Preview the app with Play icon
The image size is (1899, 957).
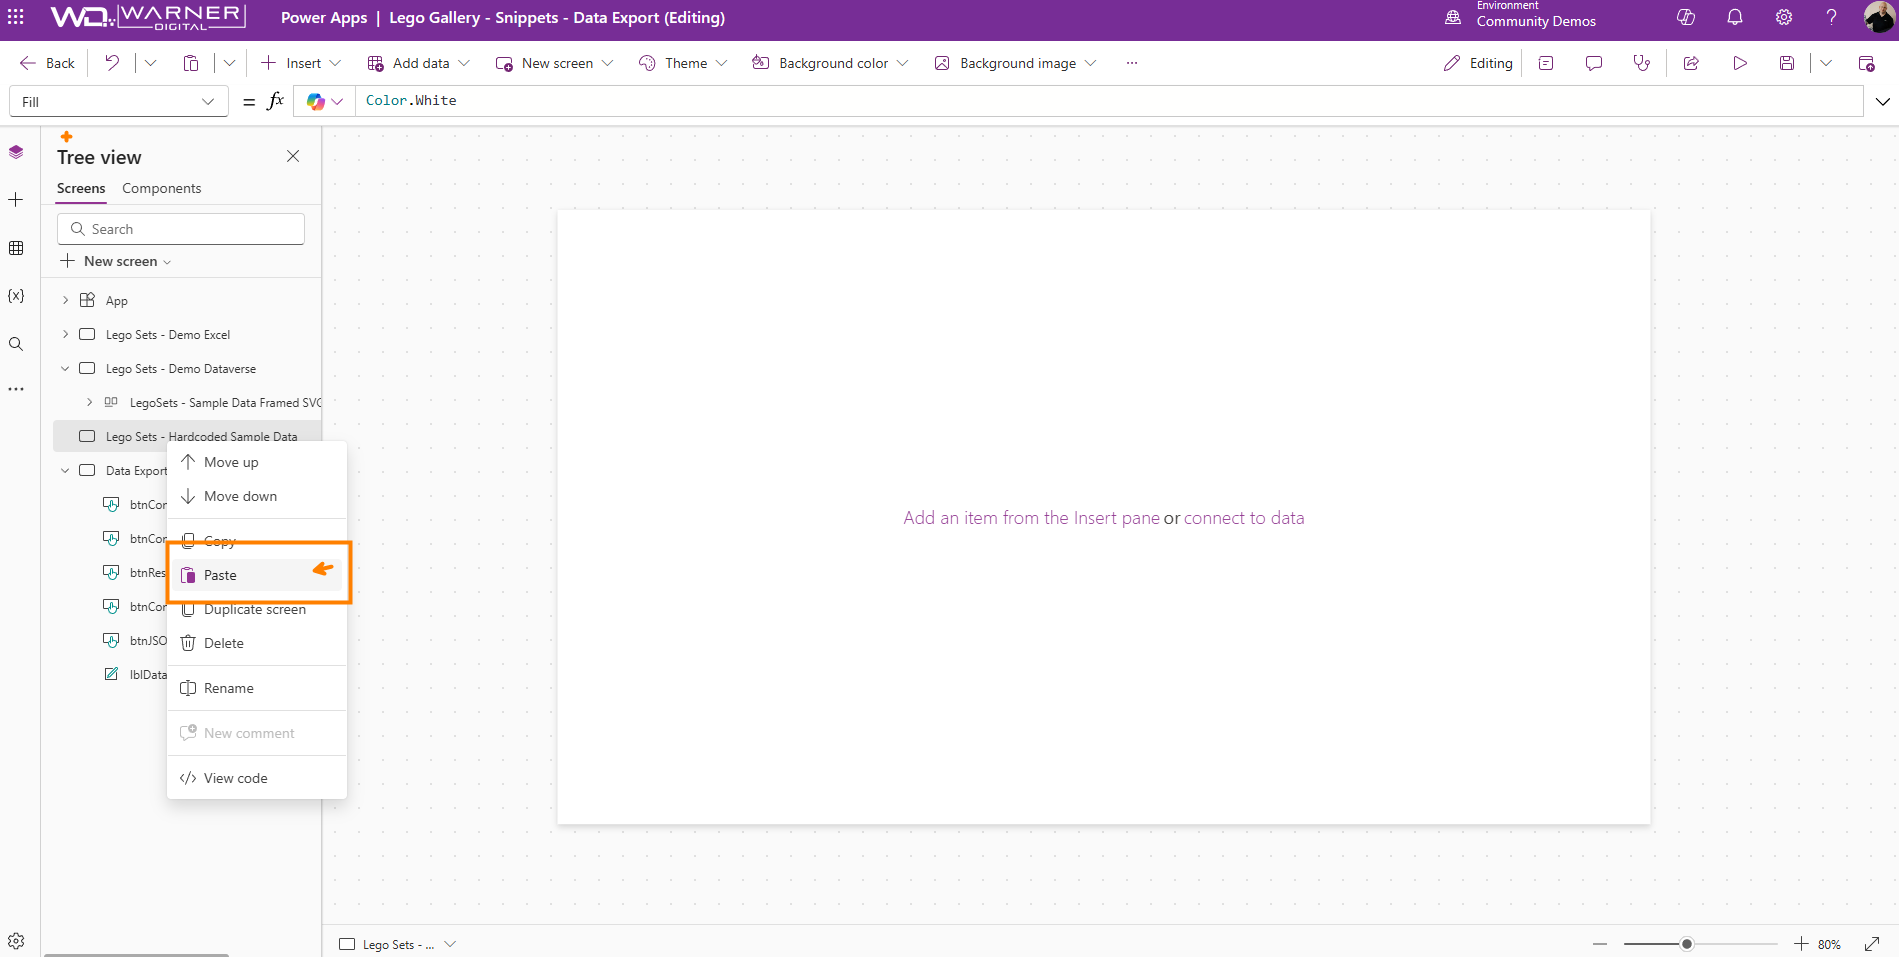point(1740,63)
